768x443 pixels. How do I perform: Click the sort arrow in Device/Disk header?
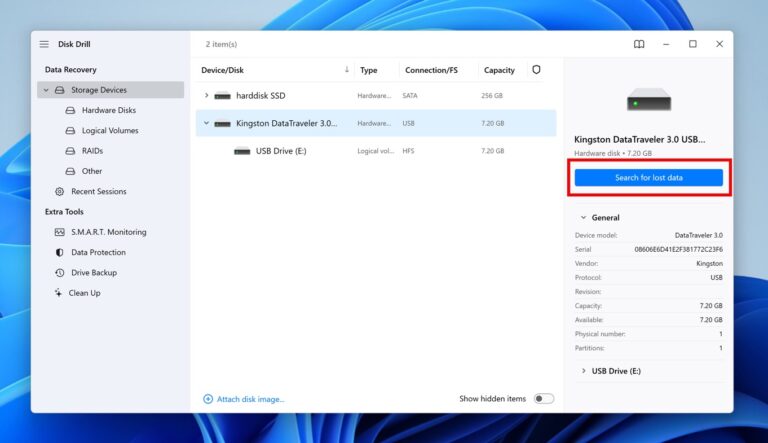coord(346,70)
